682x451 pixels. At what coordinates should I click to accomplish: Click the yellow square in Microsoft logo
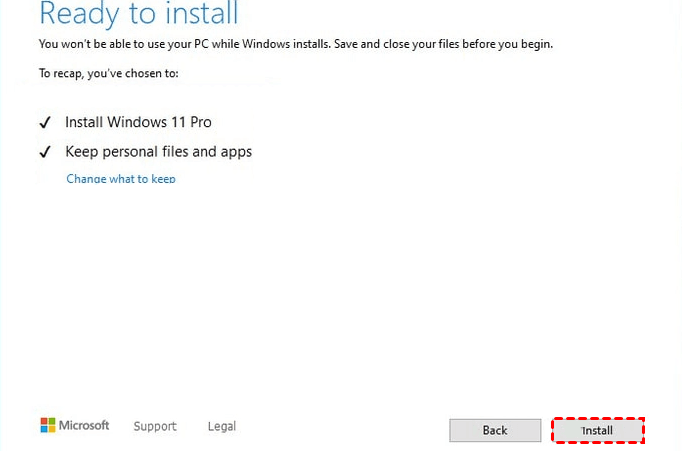tap(52, 429)
